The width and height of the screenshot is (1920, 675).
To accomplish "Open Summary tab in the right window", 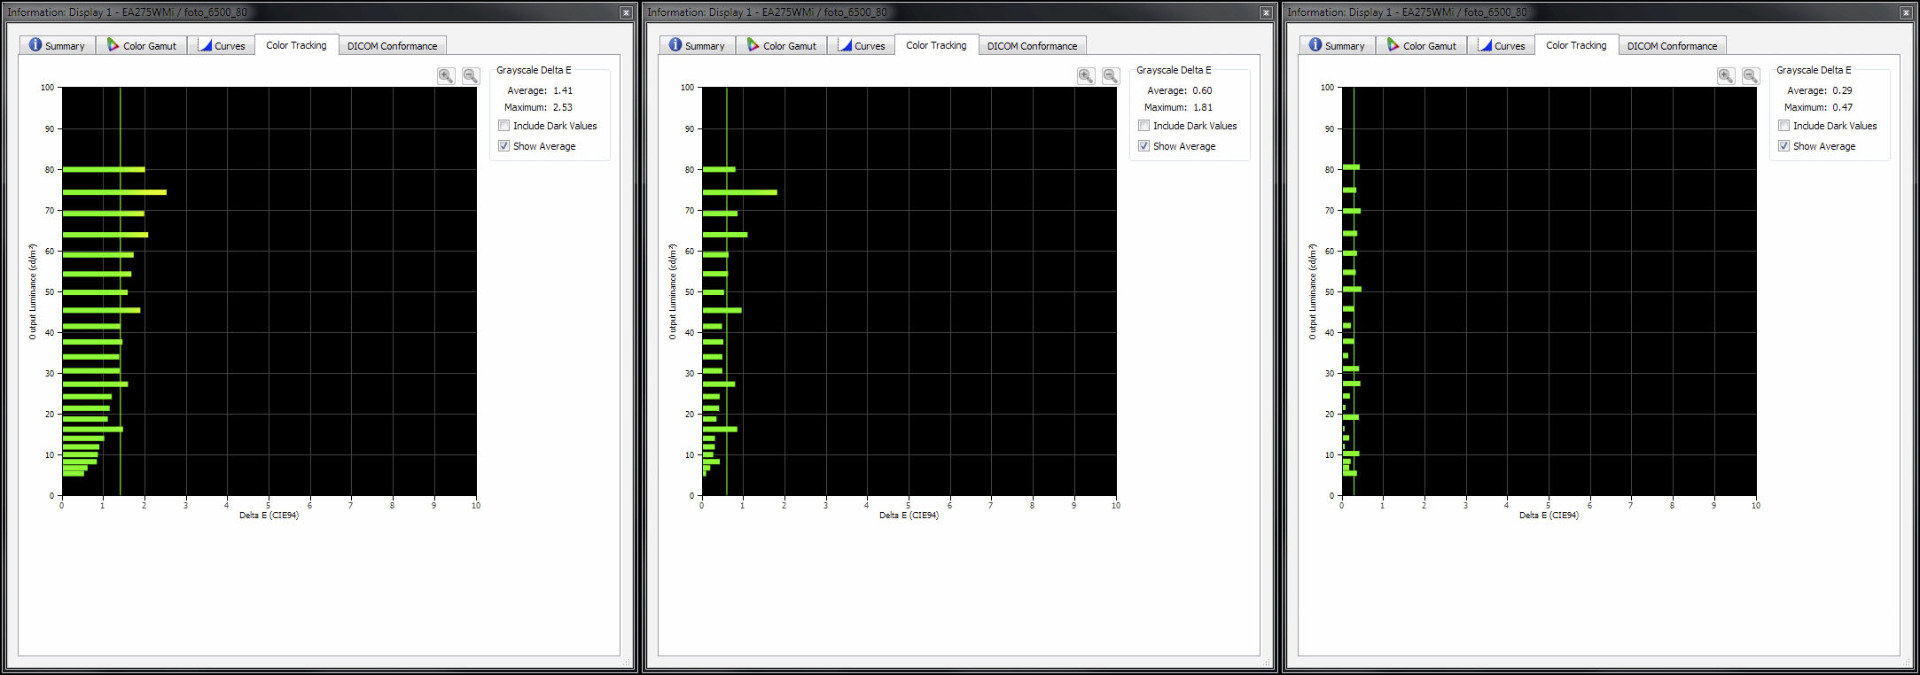I will tap(1337, 46).
